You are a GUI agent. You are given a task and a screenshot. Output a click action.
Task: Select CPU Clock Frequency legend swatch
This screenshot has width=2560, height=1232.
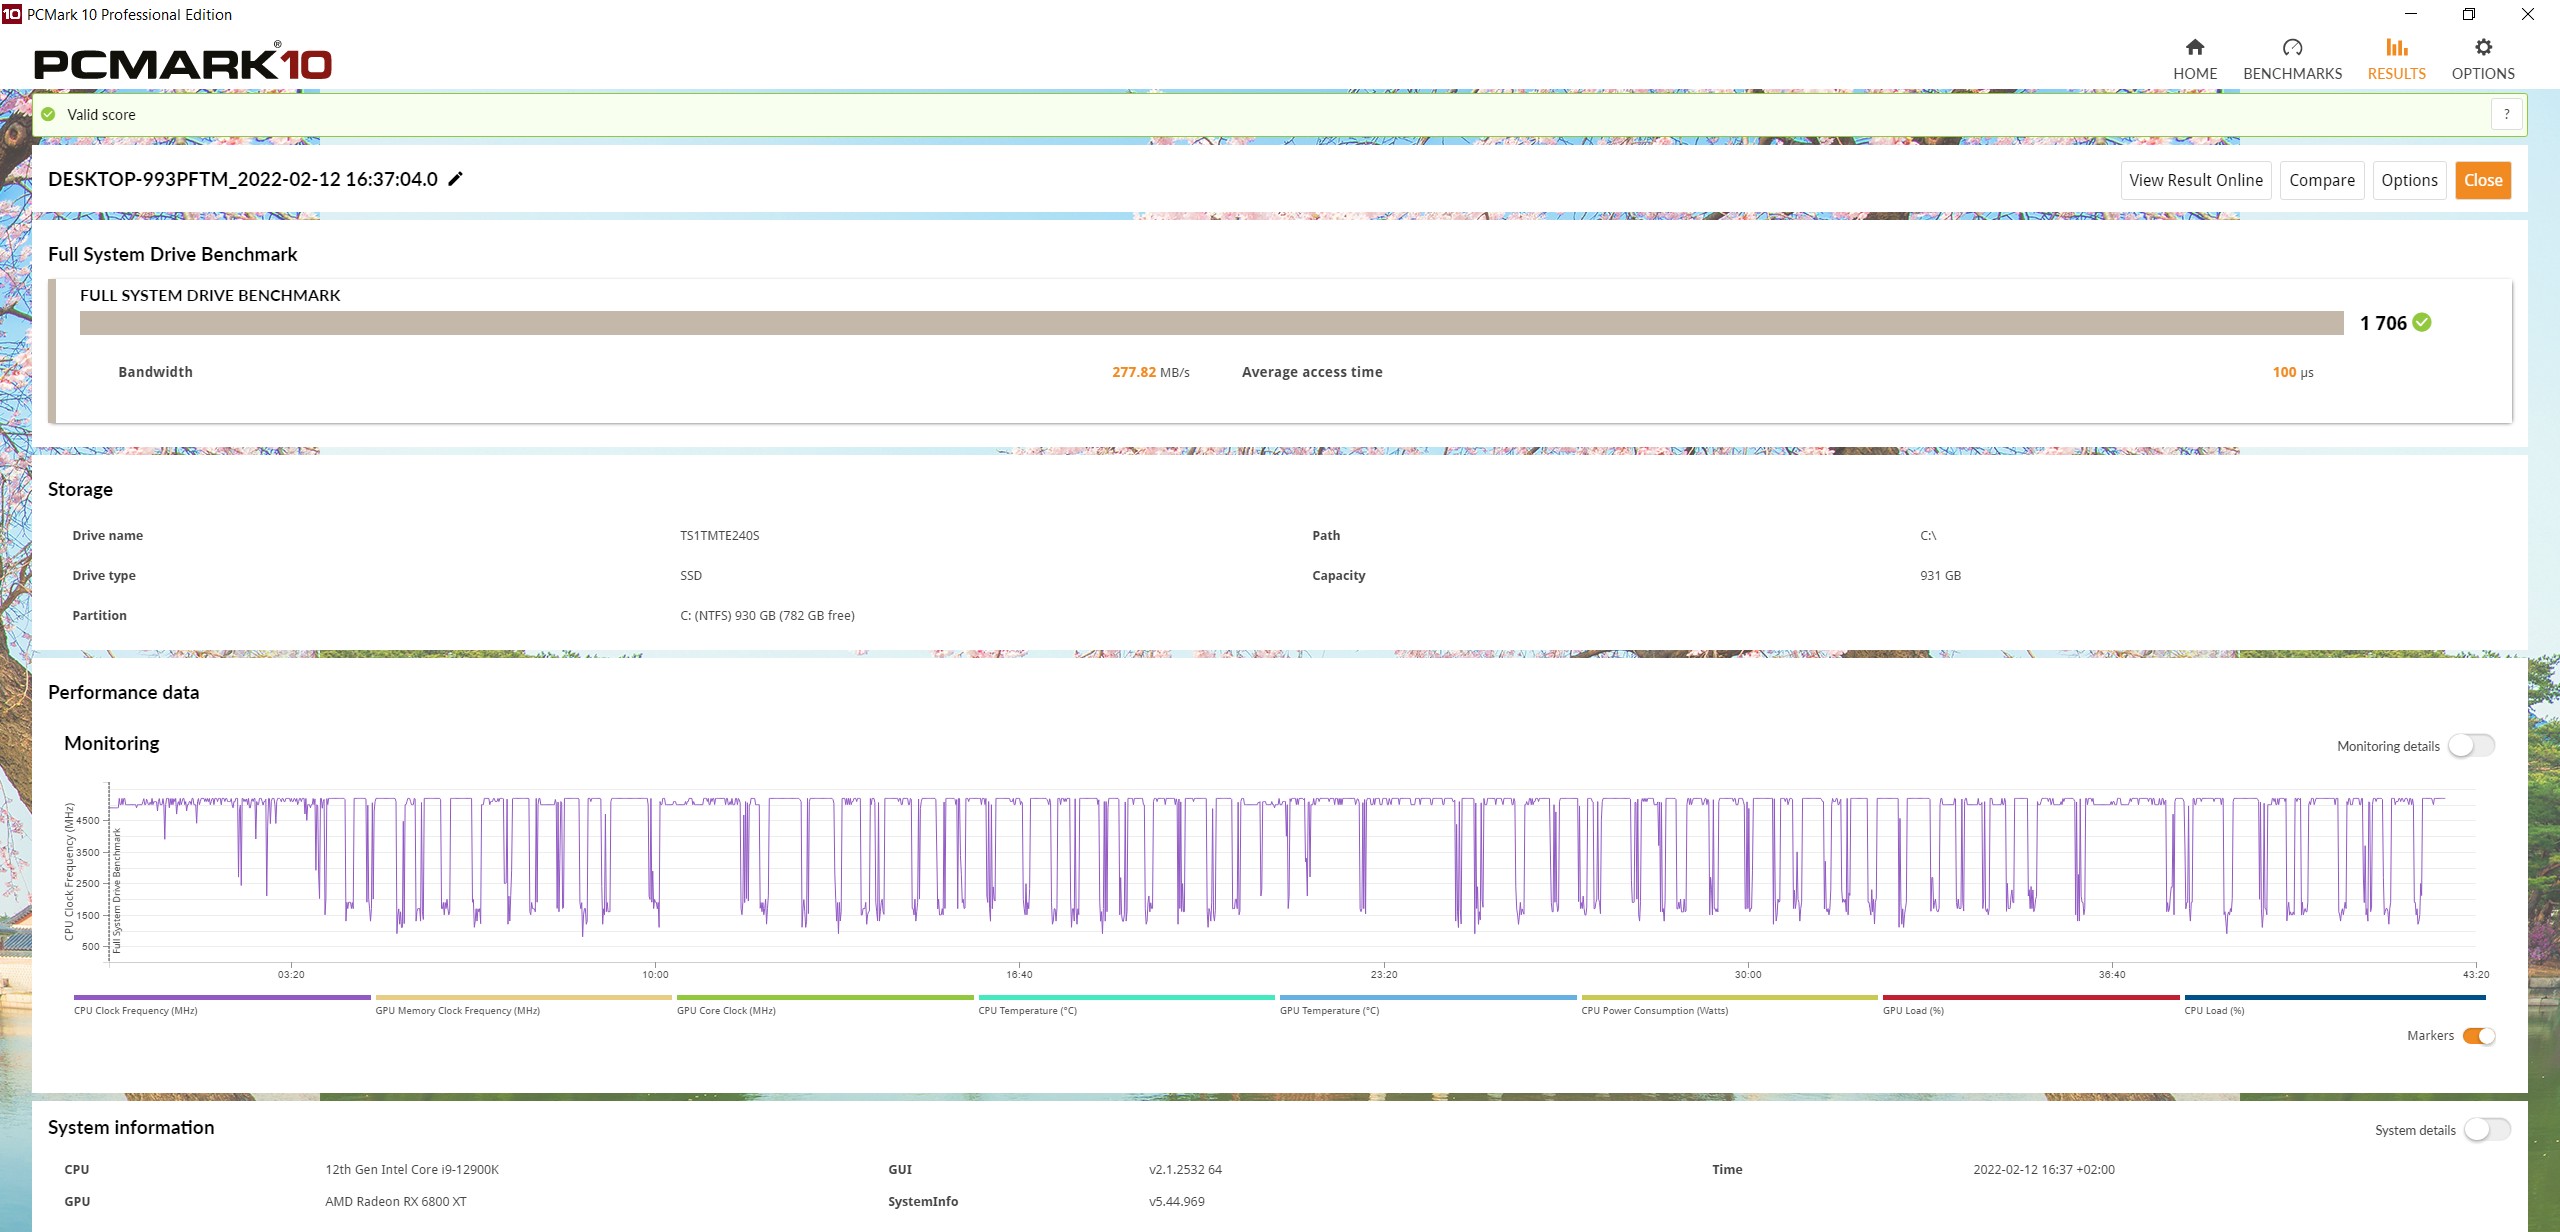pyautogui.click(x=222, y=997)
